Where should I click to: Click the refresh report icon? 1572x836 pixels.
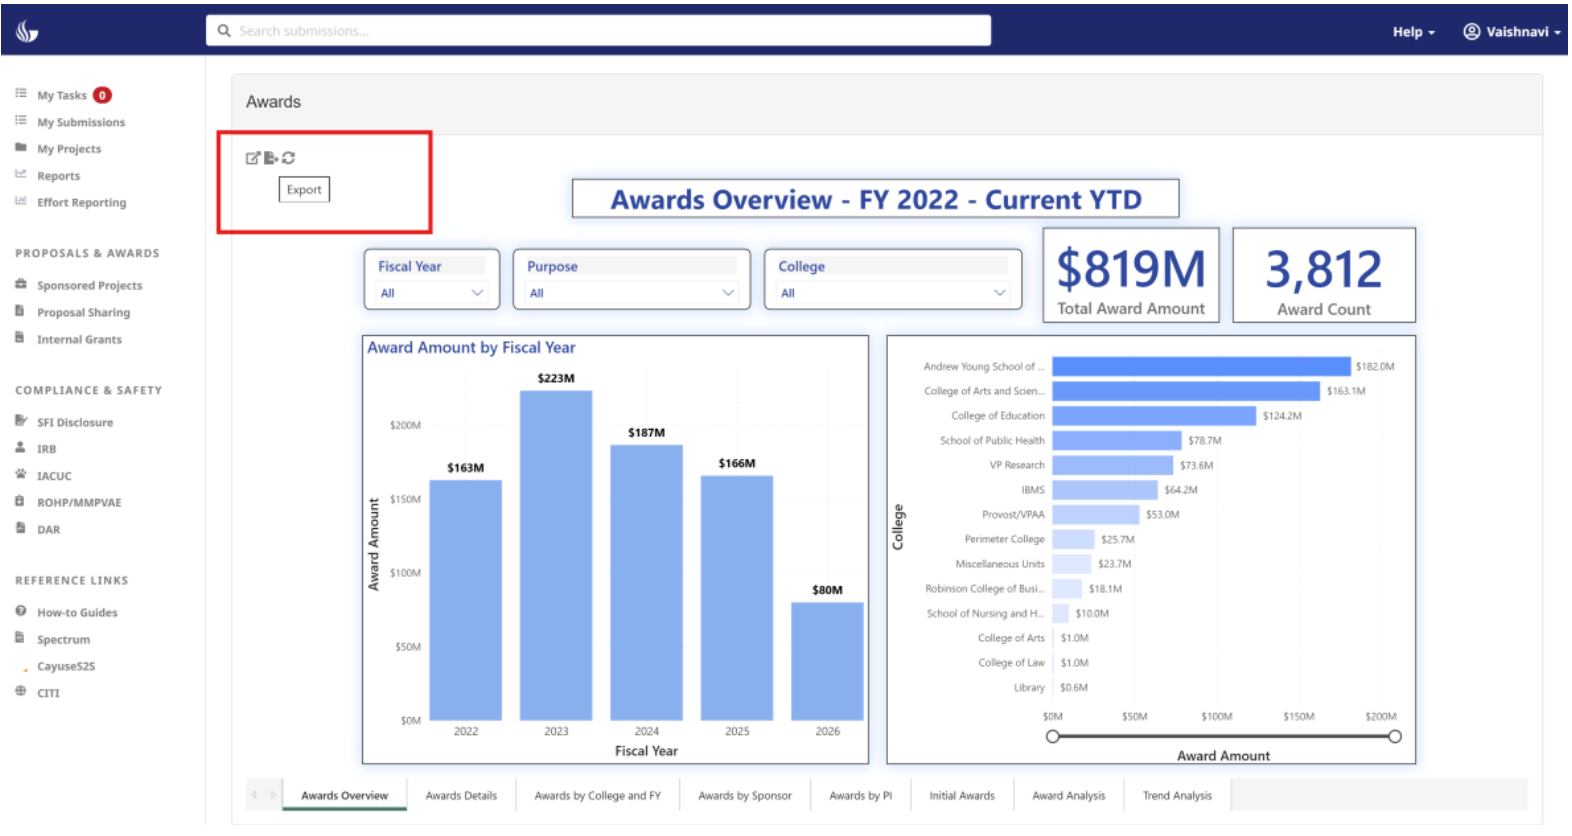[x=289, y=158]
